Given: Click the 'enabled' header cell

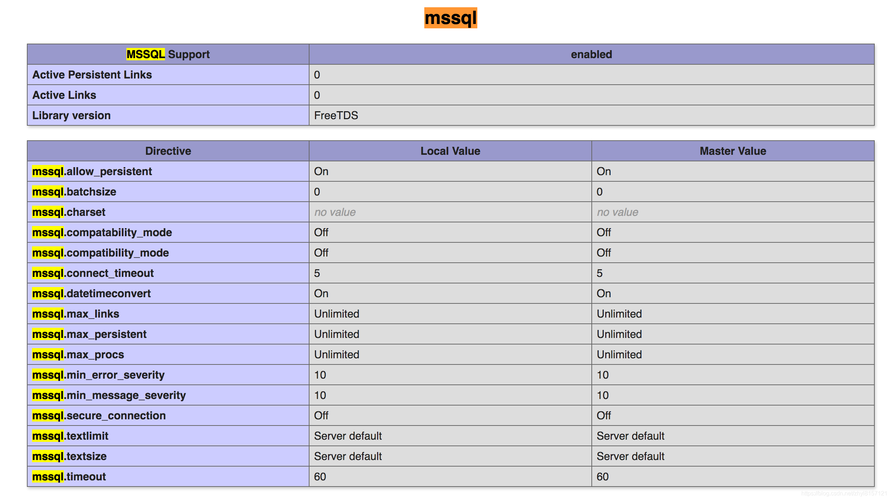Looking at the screenshot, I should click(x=591, y=54).
